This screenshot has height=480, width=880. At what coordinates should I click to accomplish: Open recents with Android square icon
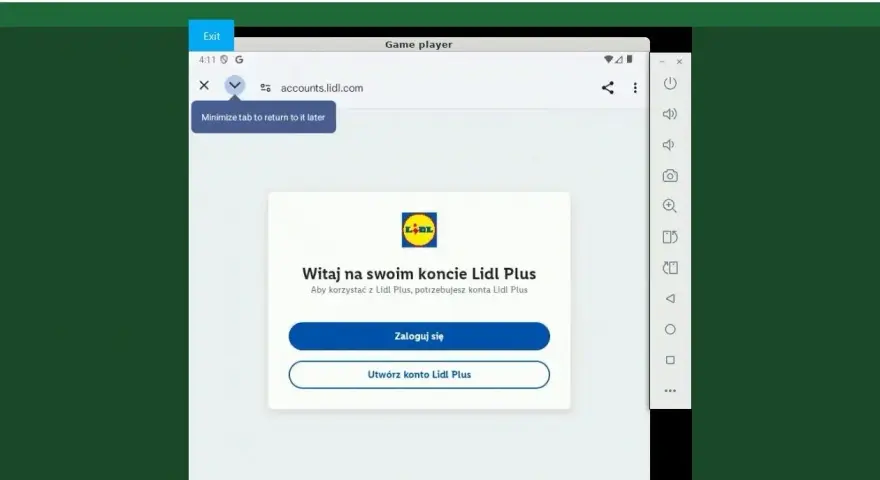click(x=670, y=360)
